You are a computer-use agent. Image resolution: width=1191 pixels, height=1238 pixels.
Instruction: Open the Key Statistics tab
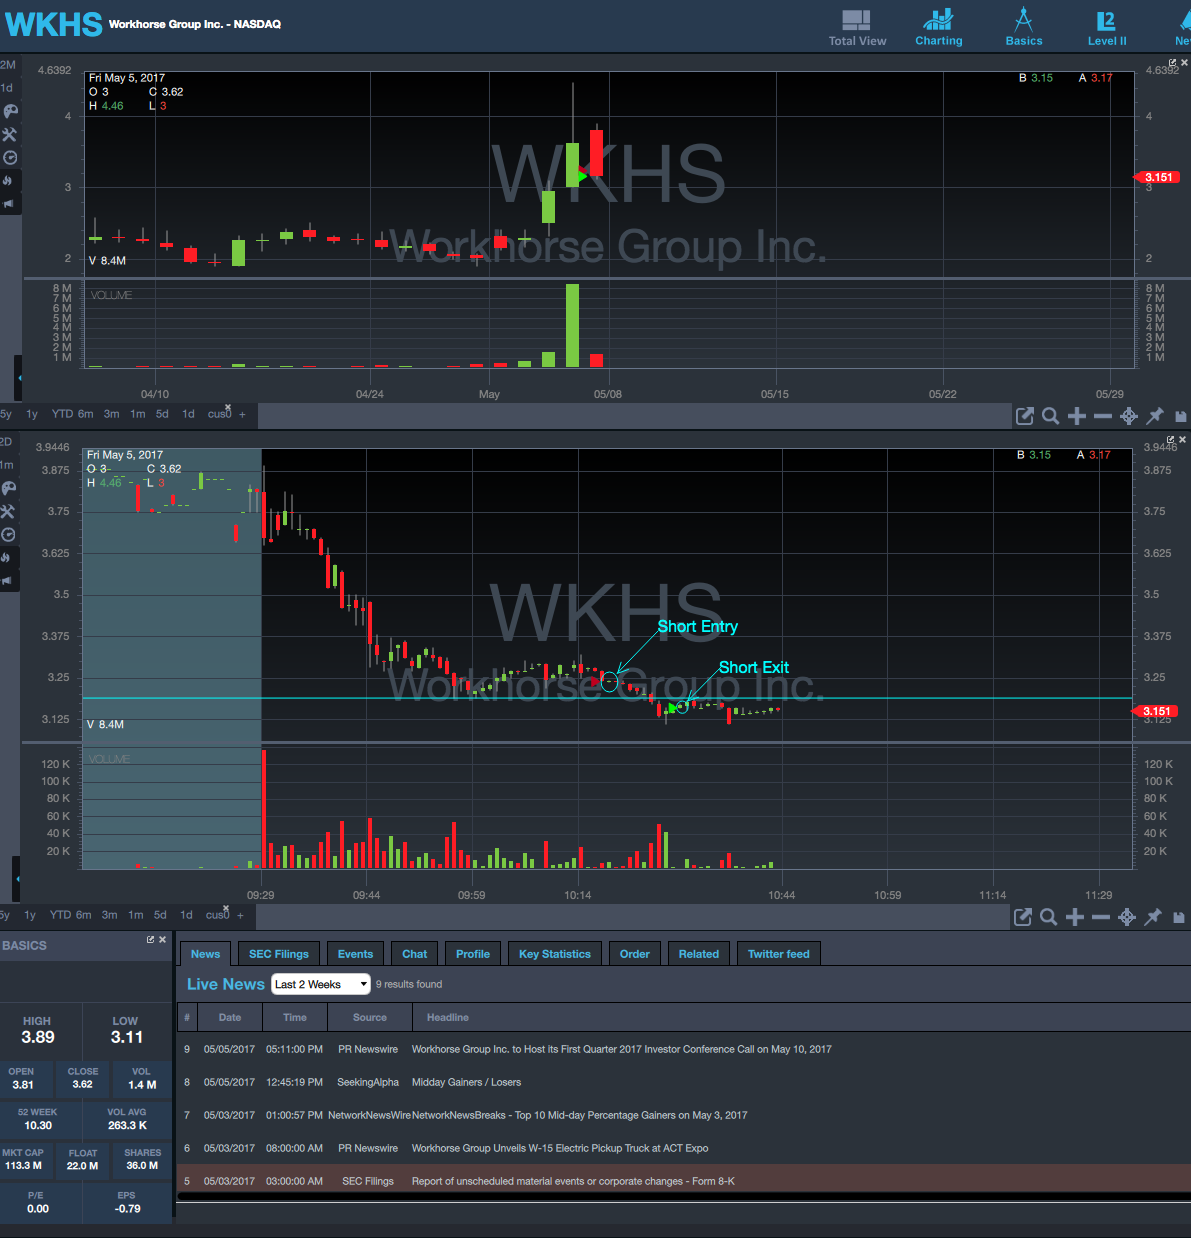click(555, 954)
